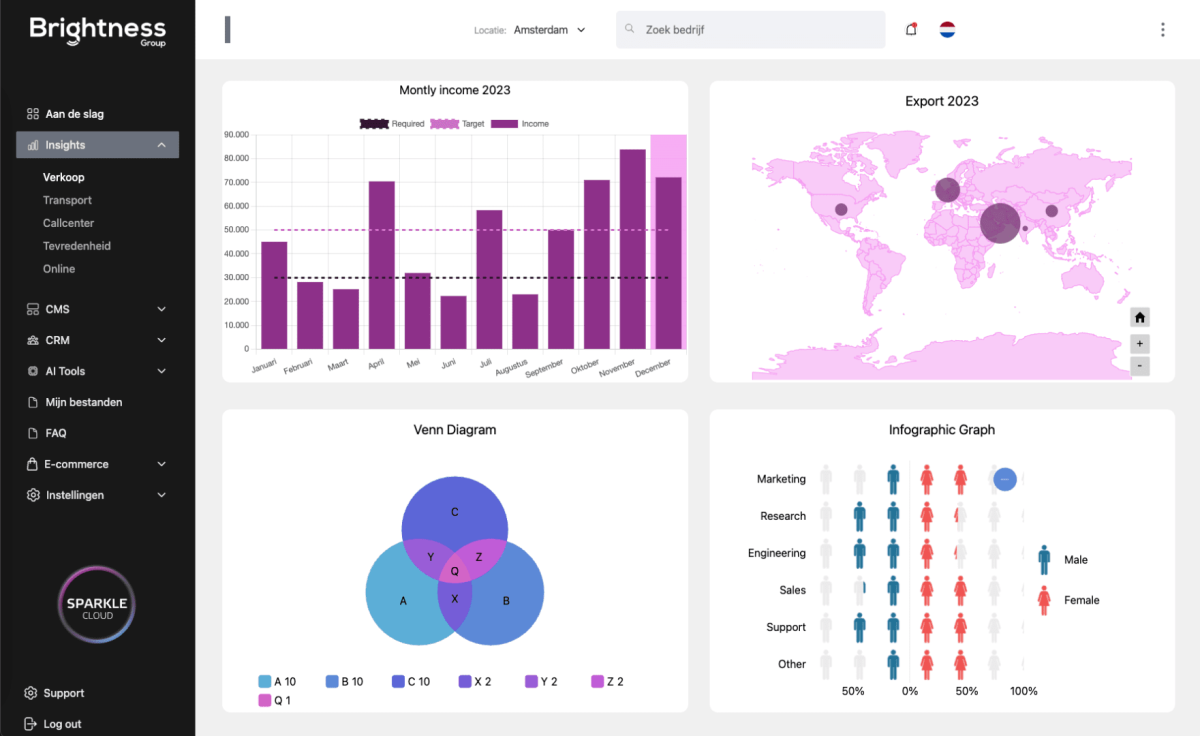Expand the CMS sidebar section
Viewport: 1200px width, 736px height.
pos(98,309)
